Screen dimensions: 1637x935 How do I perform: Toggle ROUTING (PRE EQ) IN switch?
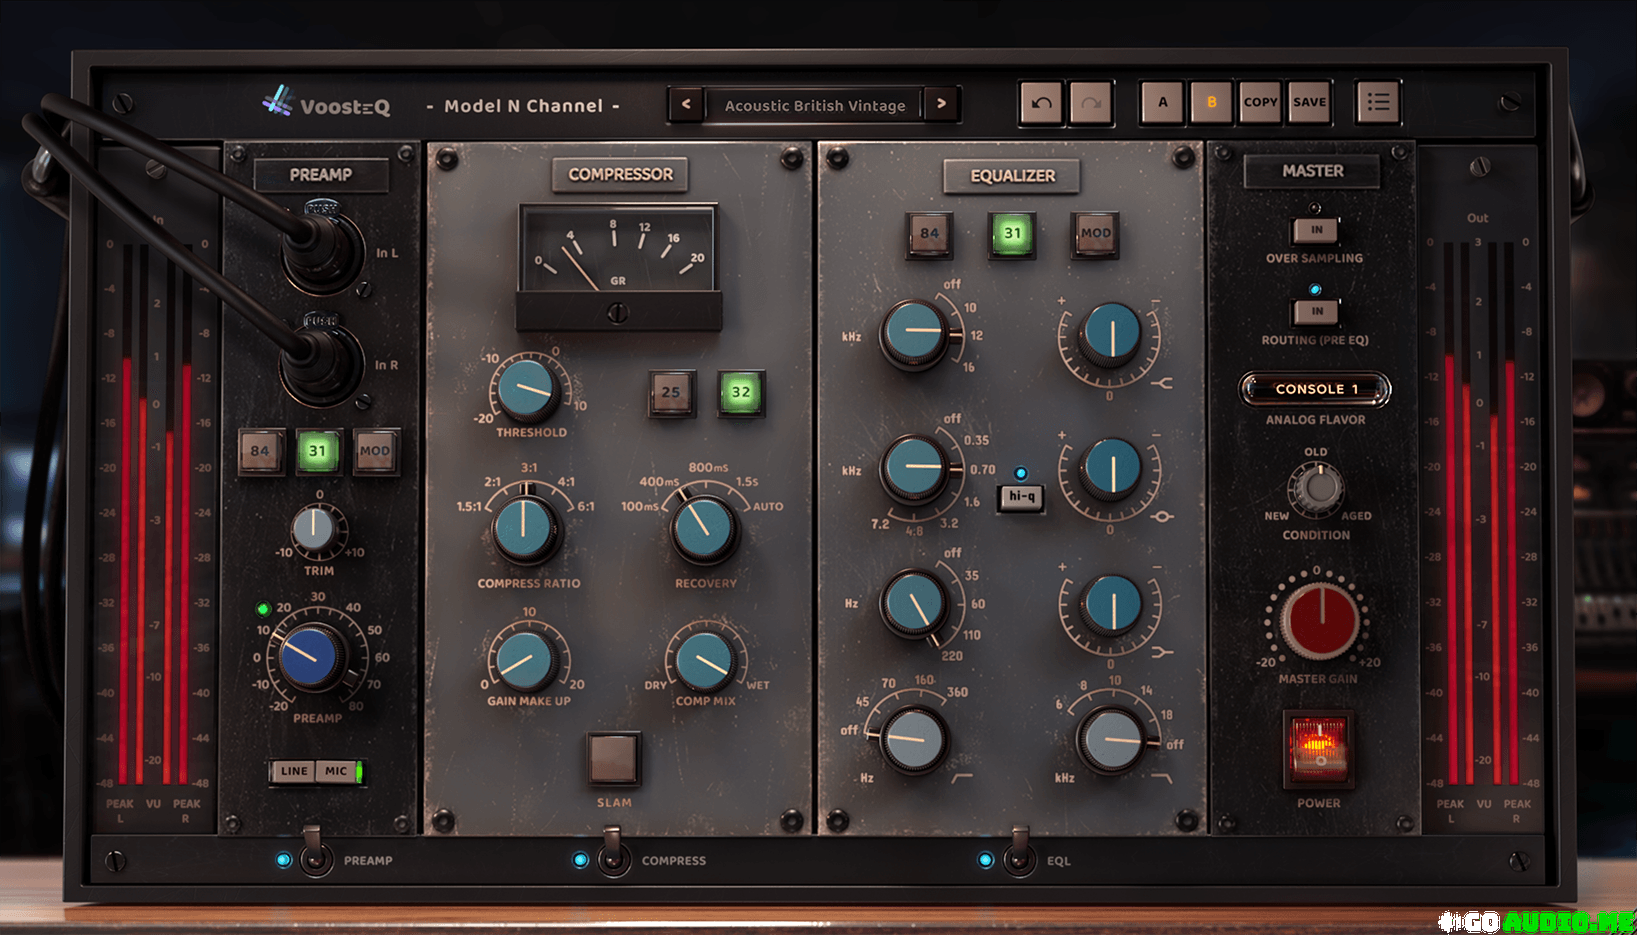click(x=1316, y=311)
